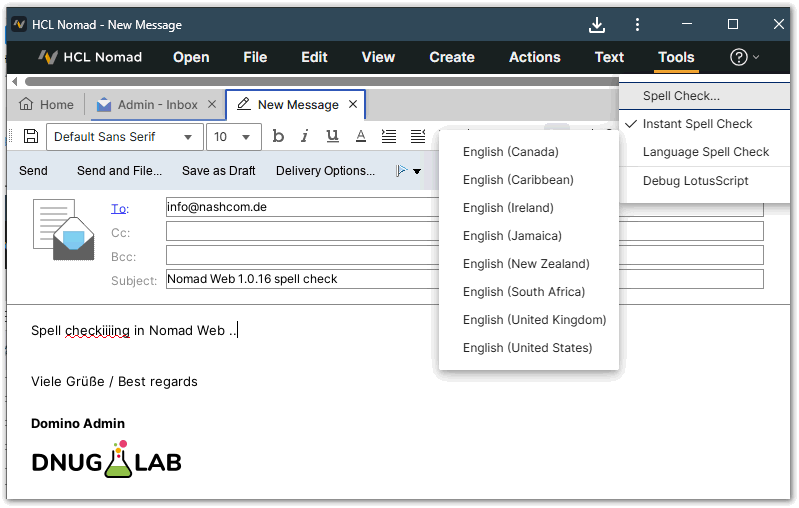Click the To field with info@nashcom.de
This screenshot has width=799, height=508.
pyautogui.click(x=465, y=207)
